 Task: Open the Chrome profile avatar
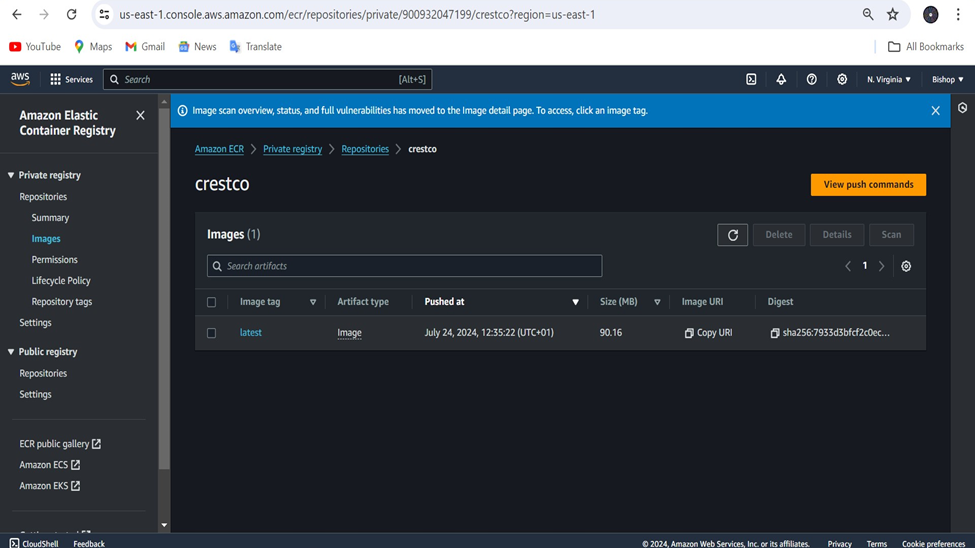coord(930,14)
